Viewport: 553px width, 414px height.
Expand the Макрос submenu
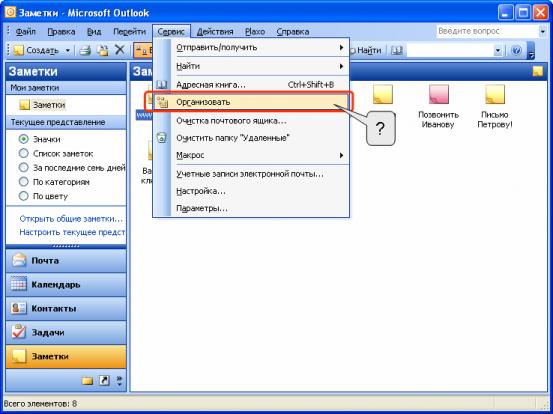click(251, 155)
